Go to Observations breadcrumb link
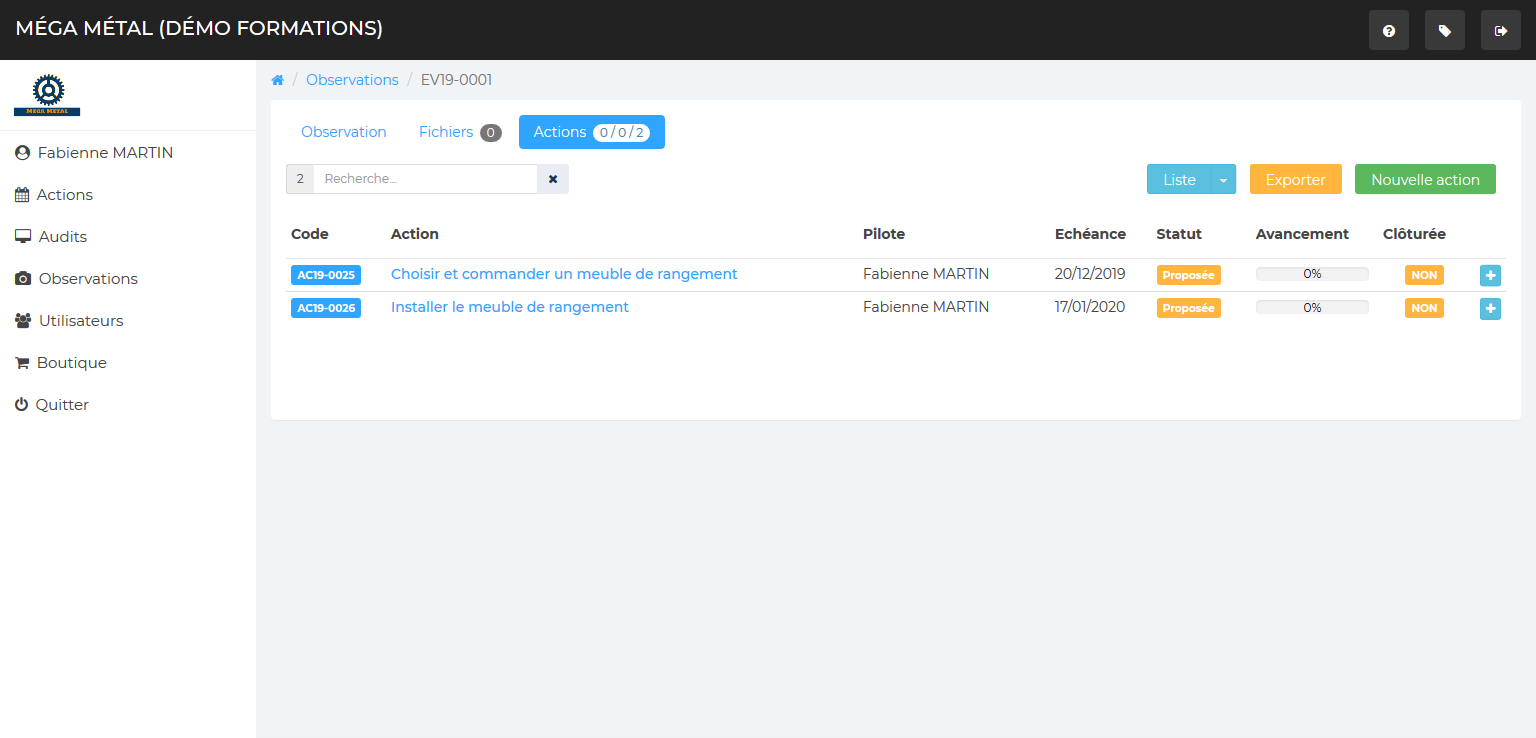 [352, 80]
